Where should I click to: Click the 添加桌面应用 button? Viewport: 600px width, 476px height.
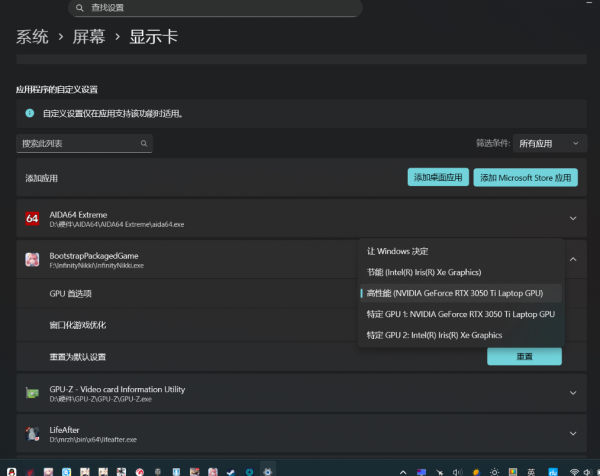[x=438, y=177]
